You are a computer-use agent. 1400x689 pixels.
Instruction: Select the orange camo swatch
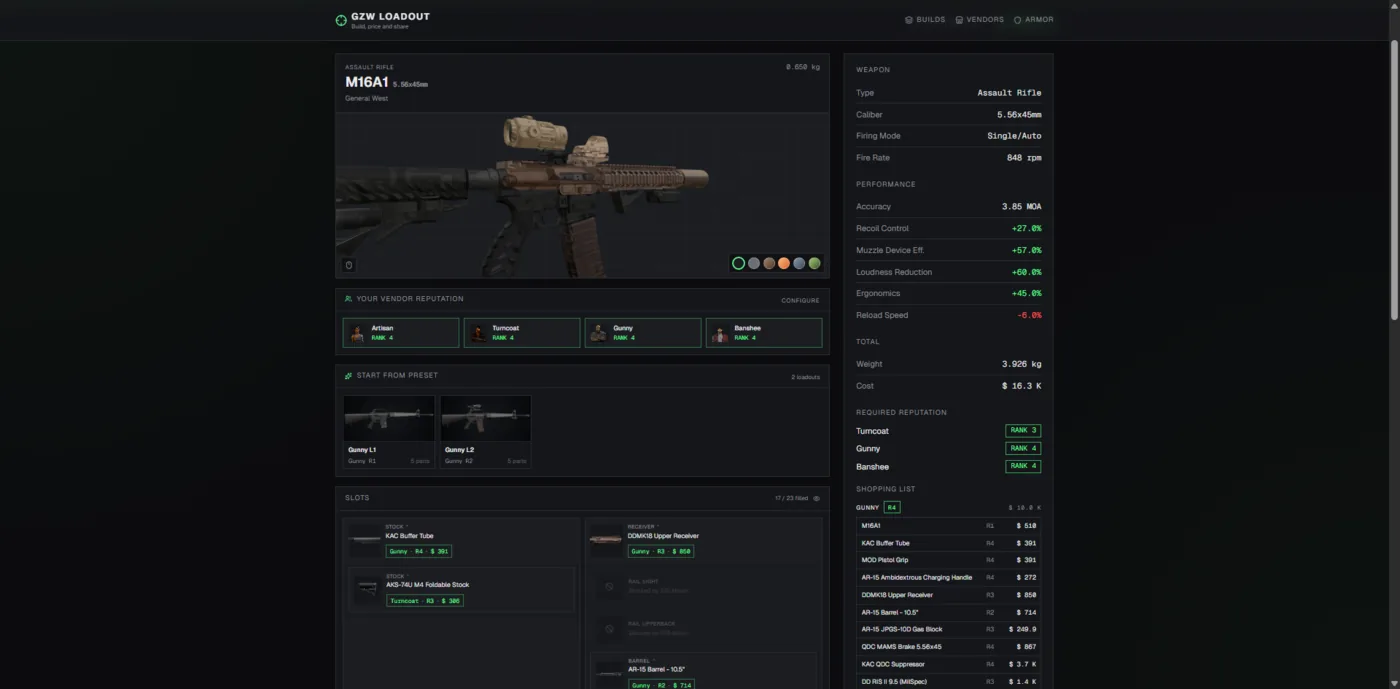(x=784, y=264)
